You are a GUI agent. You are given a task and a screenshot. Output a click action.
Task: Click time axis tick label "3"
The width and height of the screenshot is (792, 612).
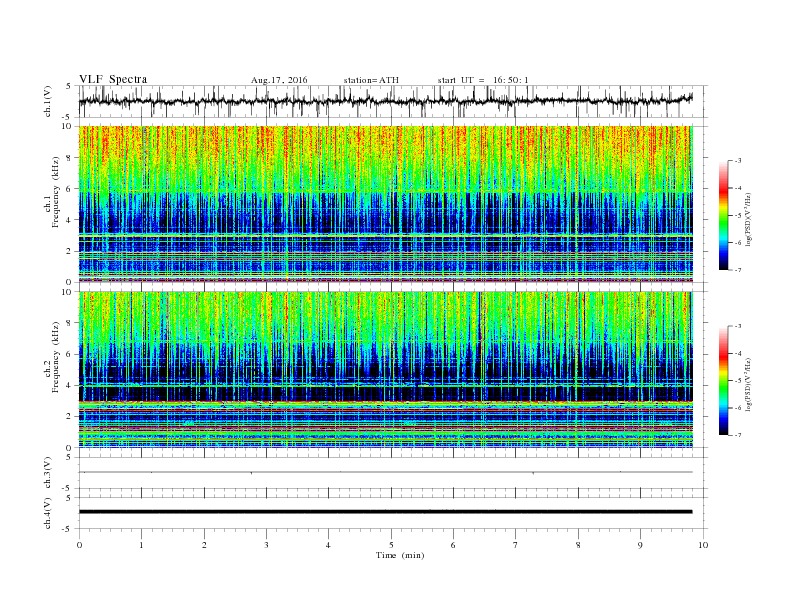pyautogui.click(x=266, y=545)
